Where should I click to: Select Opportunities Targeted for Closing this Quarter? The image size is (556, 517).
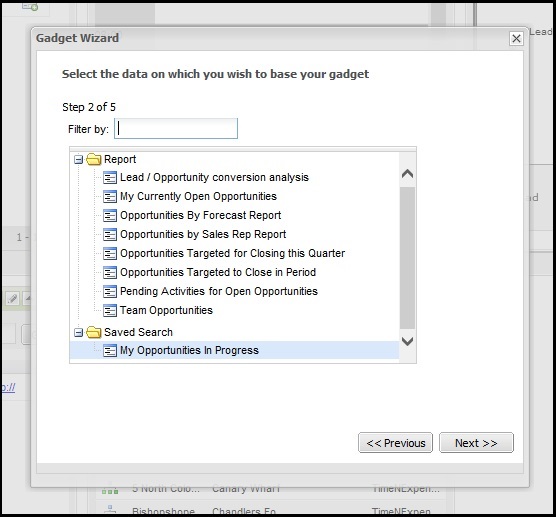[232, 253]
